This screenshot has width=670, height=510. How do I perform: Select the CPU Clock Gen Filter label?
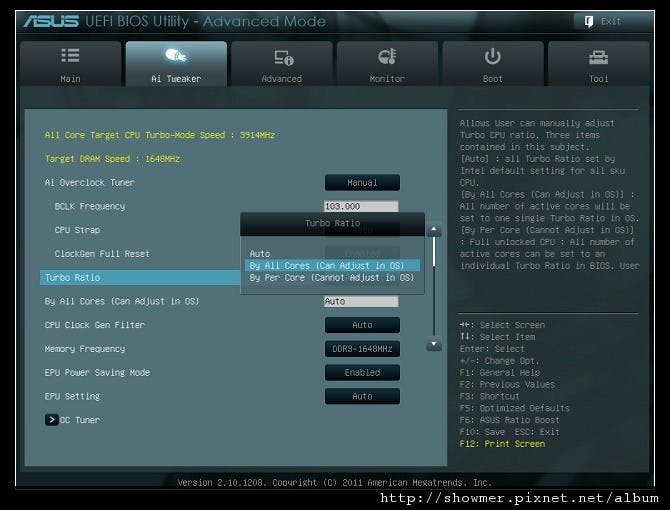point(95,325)
